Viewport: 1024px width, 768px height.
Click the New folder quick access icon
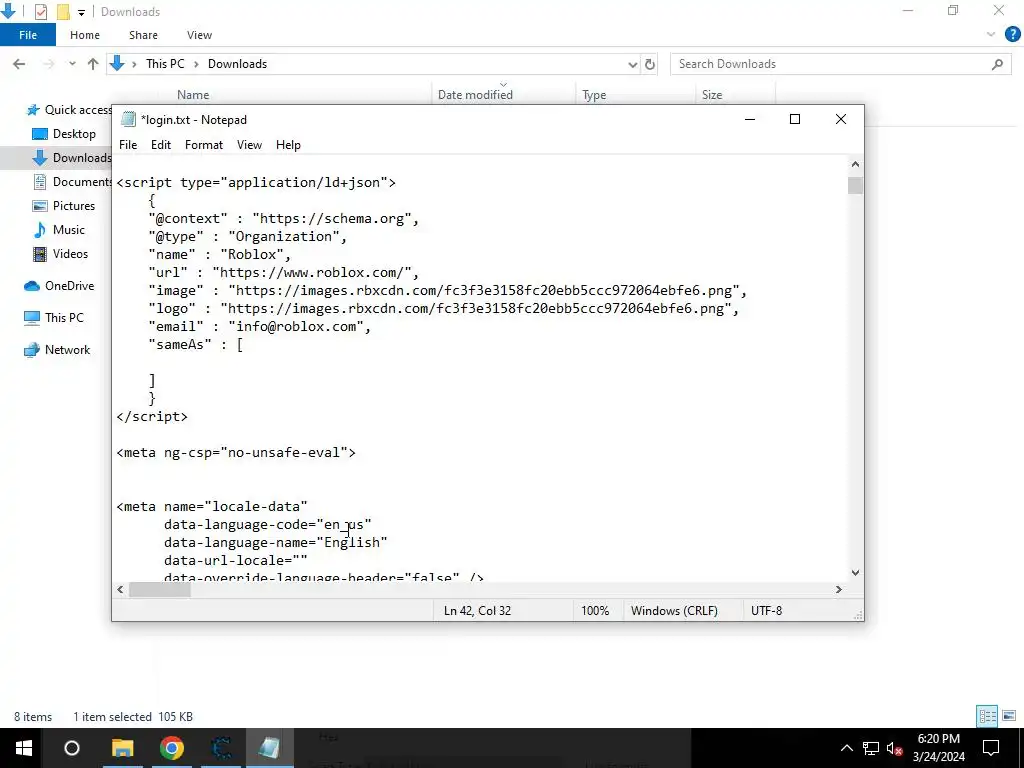(63, 12)
